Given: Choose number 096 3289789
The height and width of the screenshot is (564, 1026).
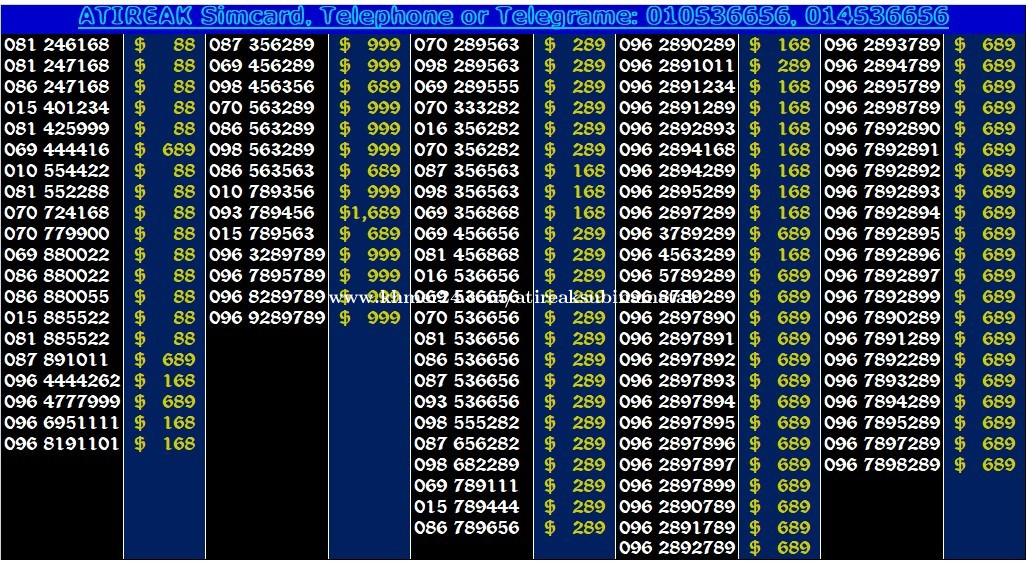Looking at the screenshot, I should pyautogui.click(x=267, y=255).
